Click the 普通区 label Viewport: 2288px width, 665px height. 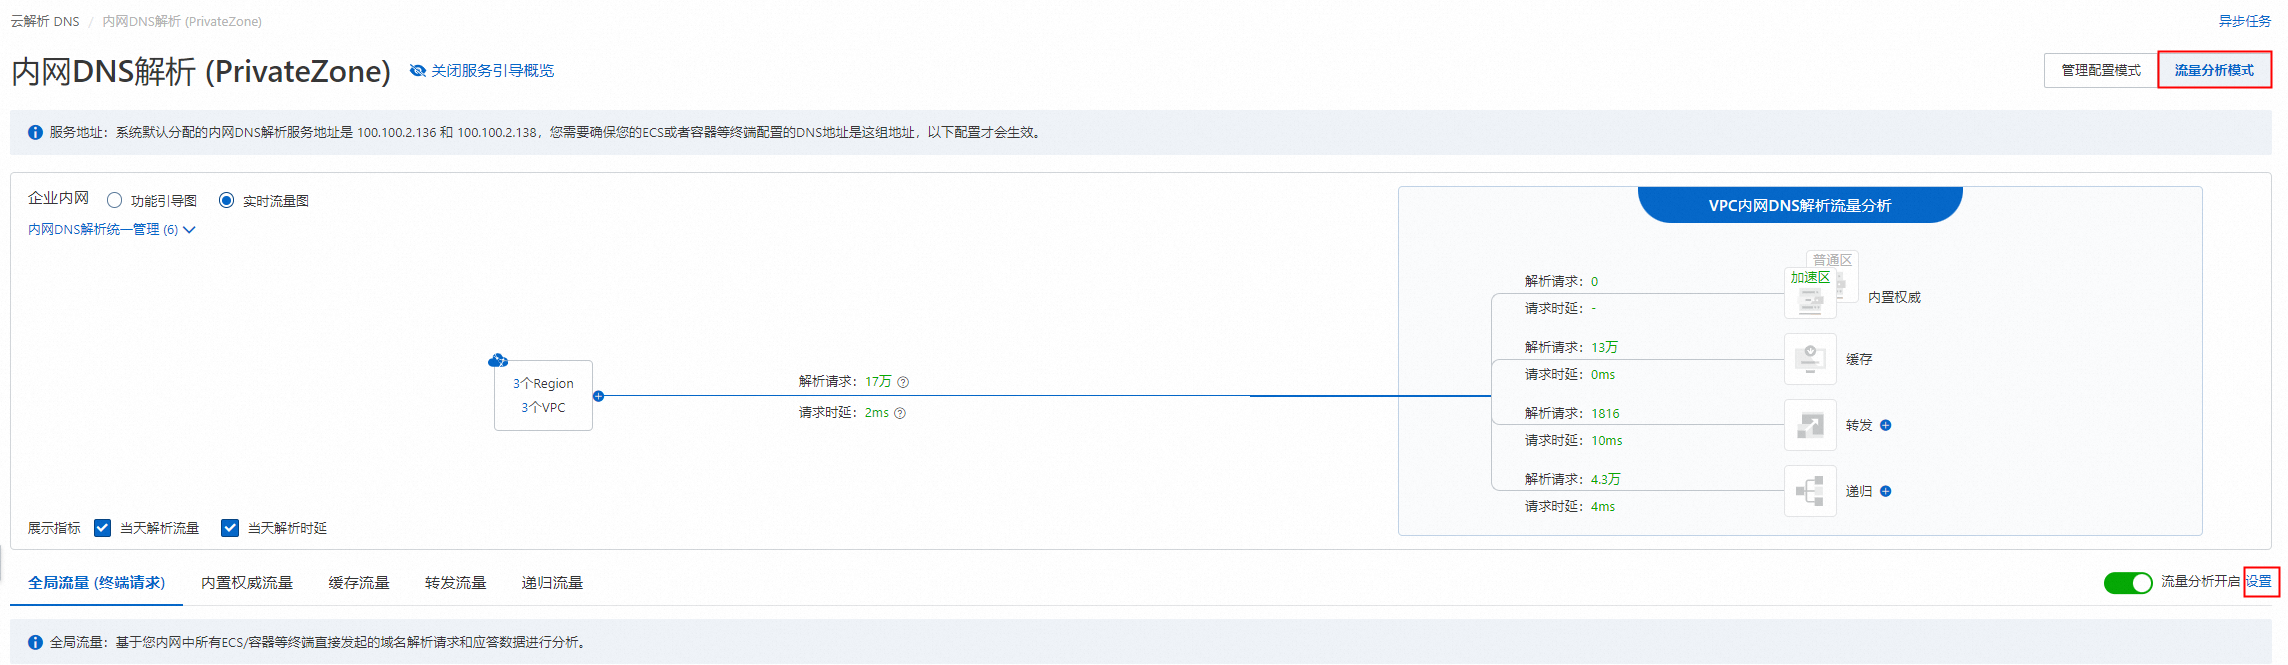1833,259
